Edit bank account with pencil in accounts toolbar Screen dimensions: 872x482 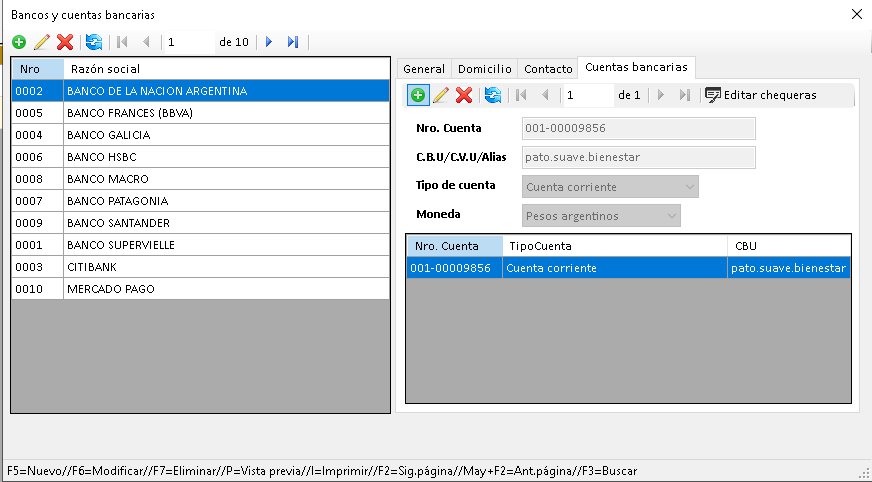[441, 95]
